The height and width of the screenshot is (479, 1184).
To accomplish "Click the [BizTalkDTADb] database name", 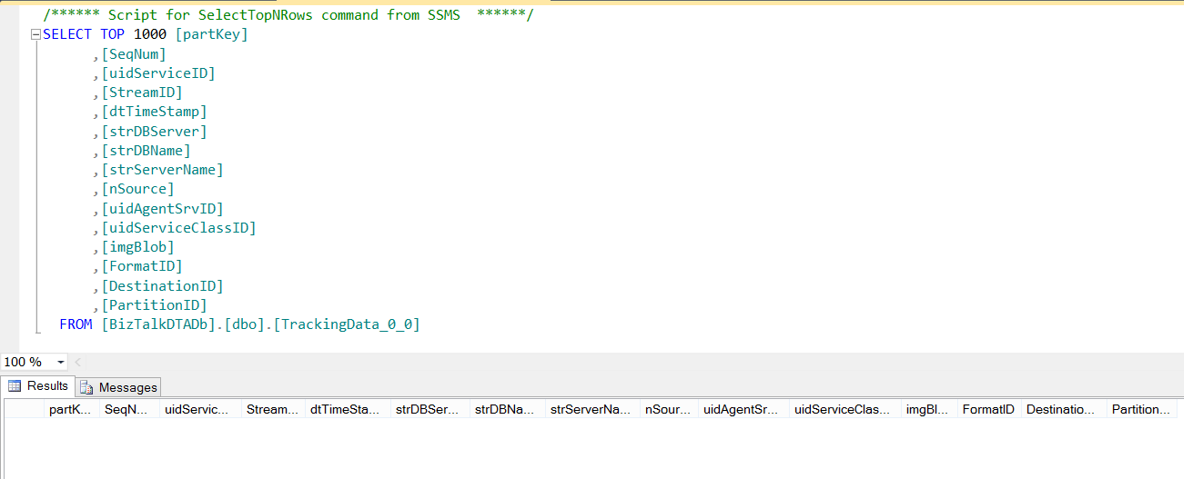I will pyautogui.click(x=158, y=325).
